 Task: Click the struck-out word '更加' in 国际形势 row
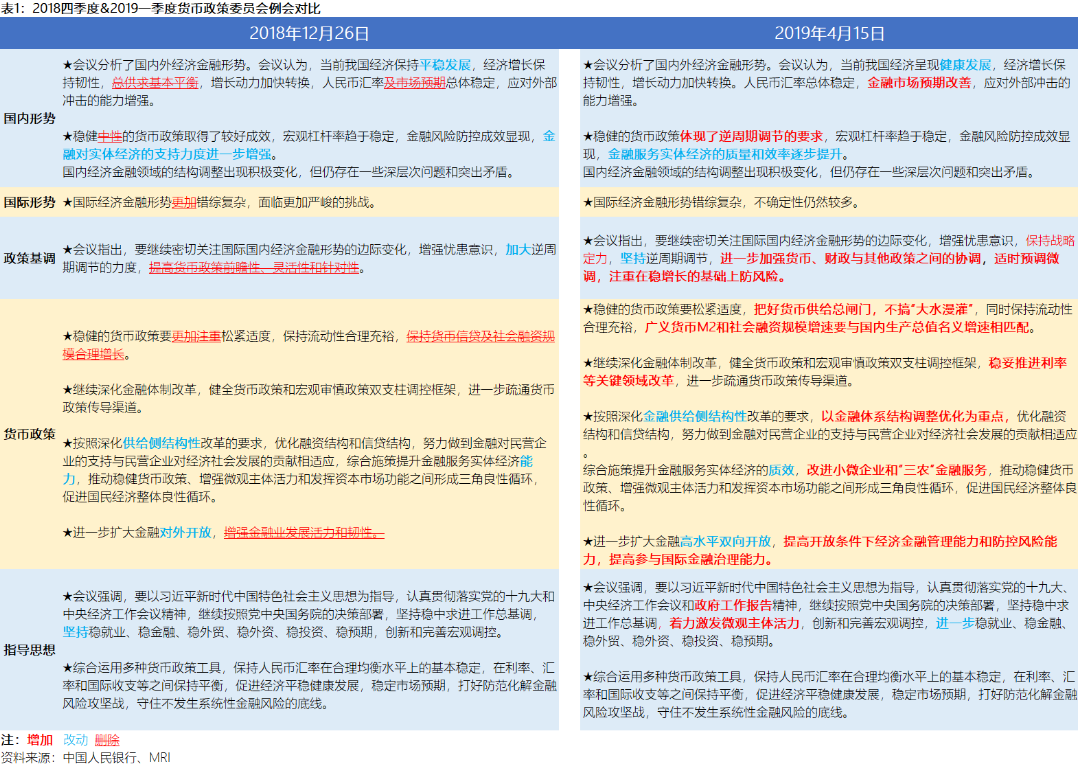[184, 202]
